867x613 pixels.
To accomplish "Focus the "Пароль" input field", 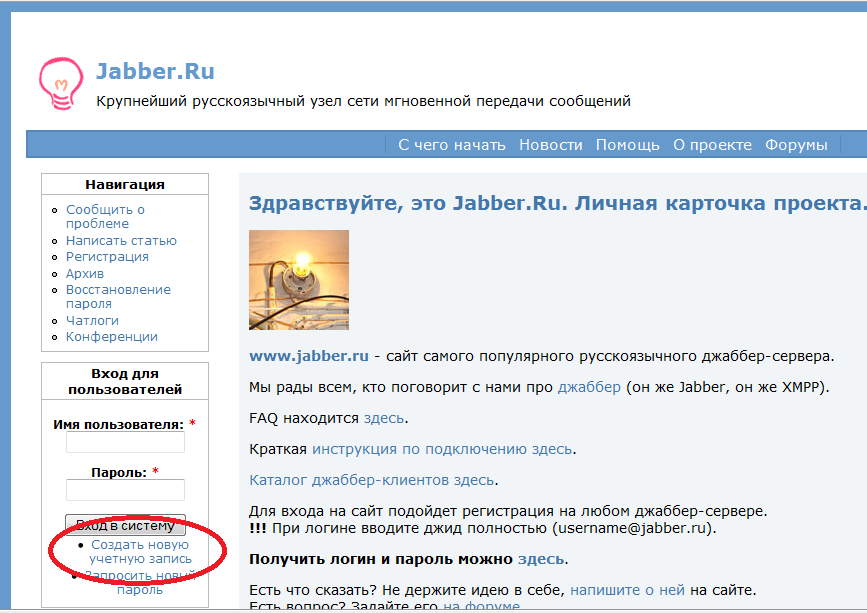I will 126,490.
